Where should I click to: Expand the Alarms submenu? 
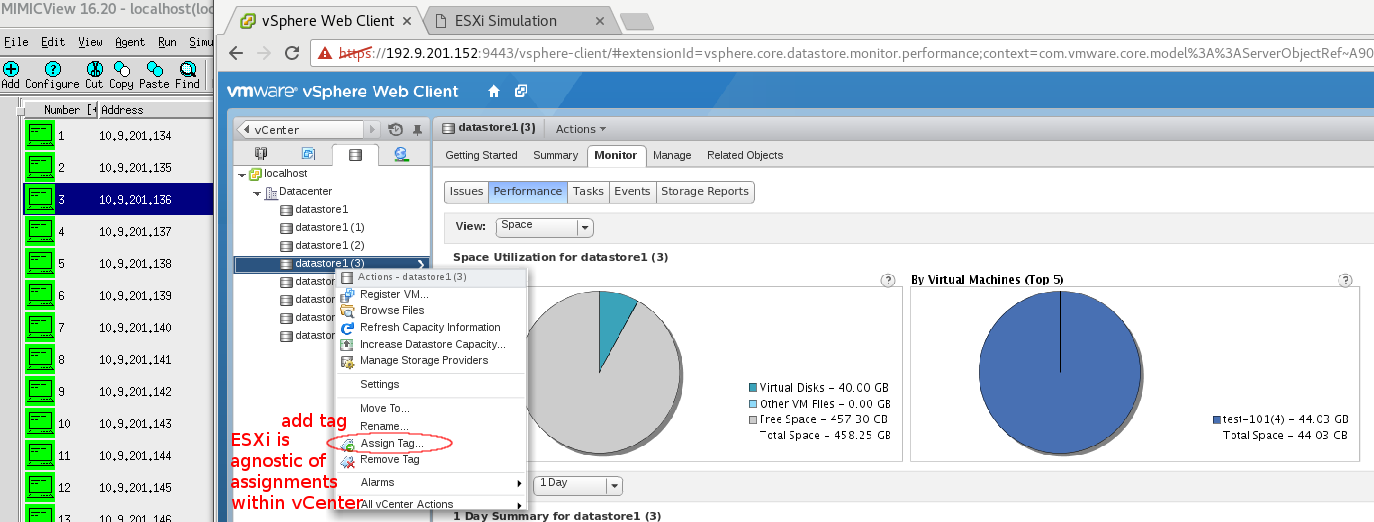tap(431, 482)
